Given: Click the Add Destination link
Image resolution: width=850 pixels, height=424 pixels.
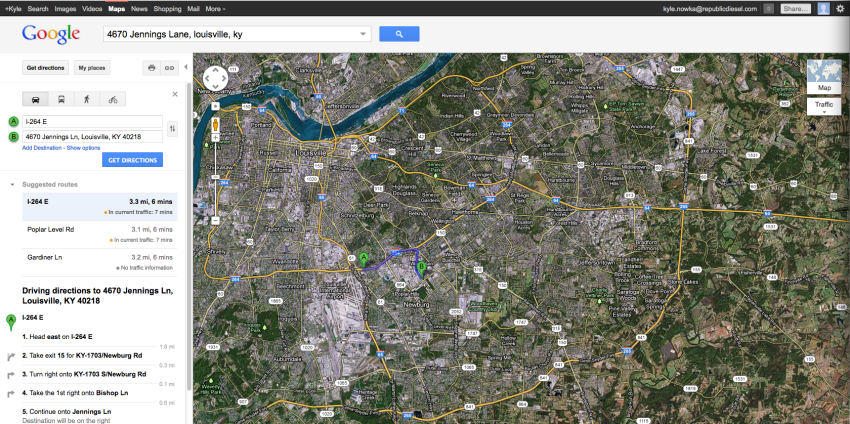Looking at the screenshot, I should pyautogui.click(x=42, y=147).
